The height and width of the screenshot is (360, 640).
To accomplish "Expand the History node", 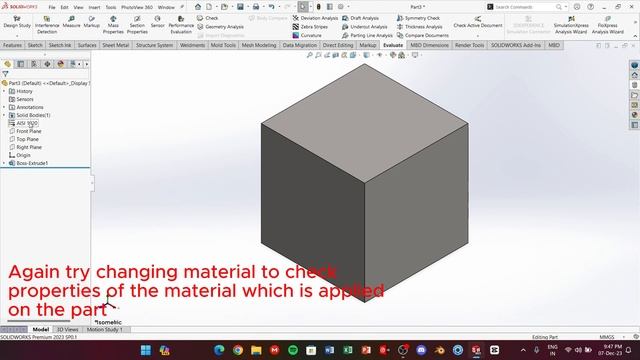I will 4,91.
